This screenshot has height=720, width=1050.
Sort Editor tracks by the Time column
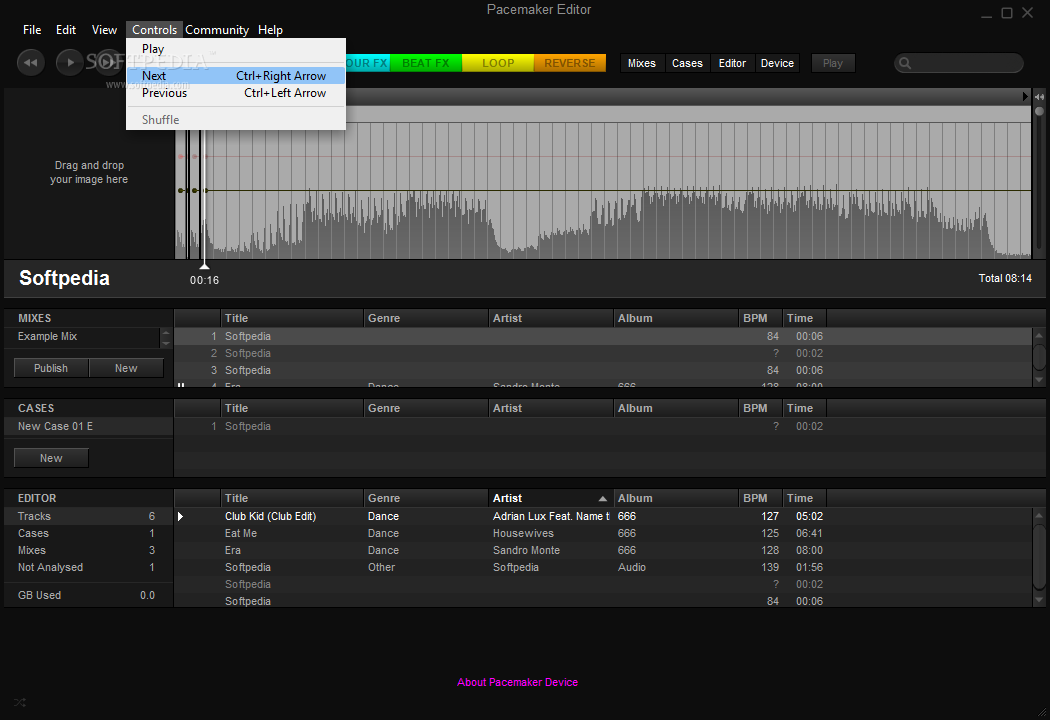804,498
